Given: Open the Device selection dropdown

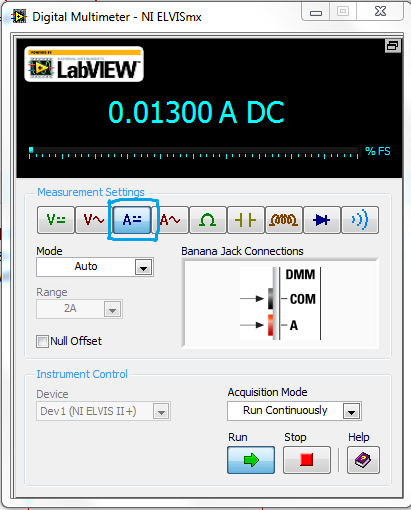Looking at the screenshot, I should (x=103, y=411).
